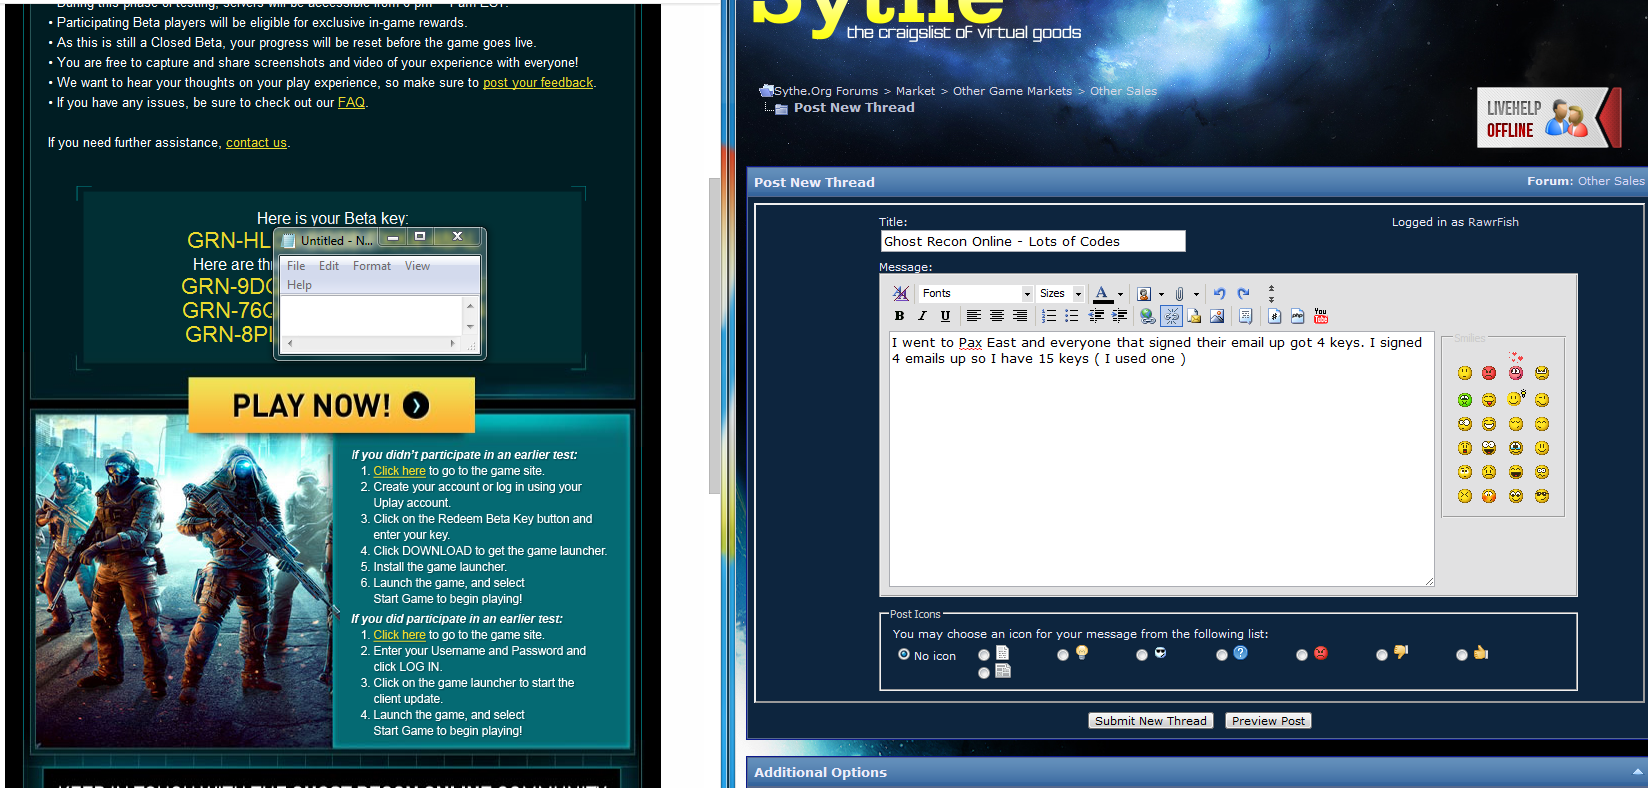
Task: Select the 'No icon' radio button
Action: (904, 655)
